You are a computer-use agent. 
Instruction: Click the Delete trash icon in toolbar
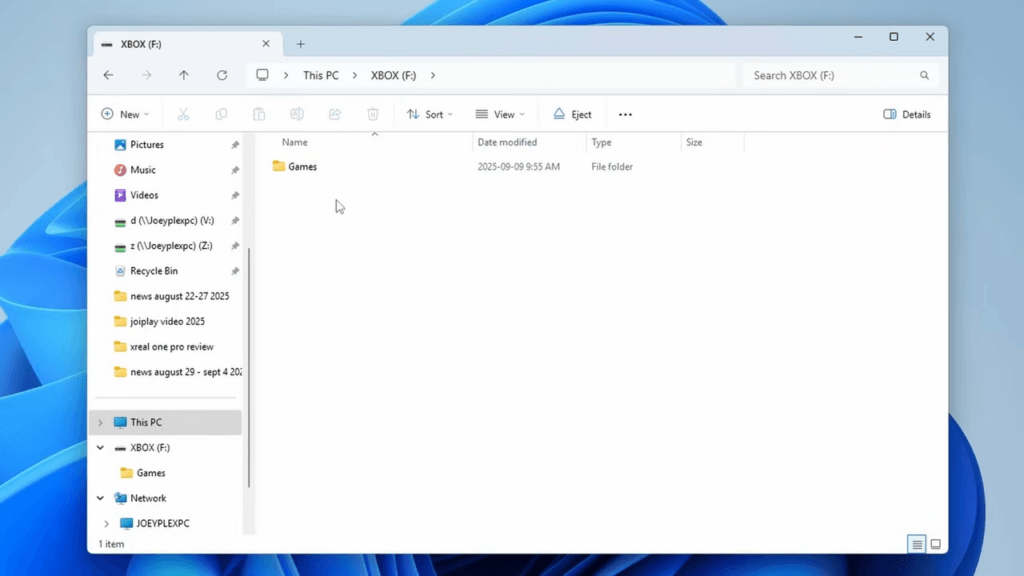click(x=373, y=114)
